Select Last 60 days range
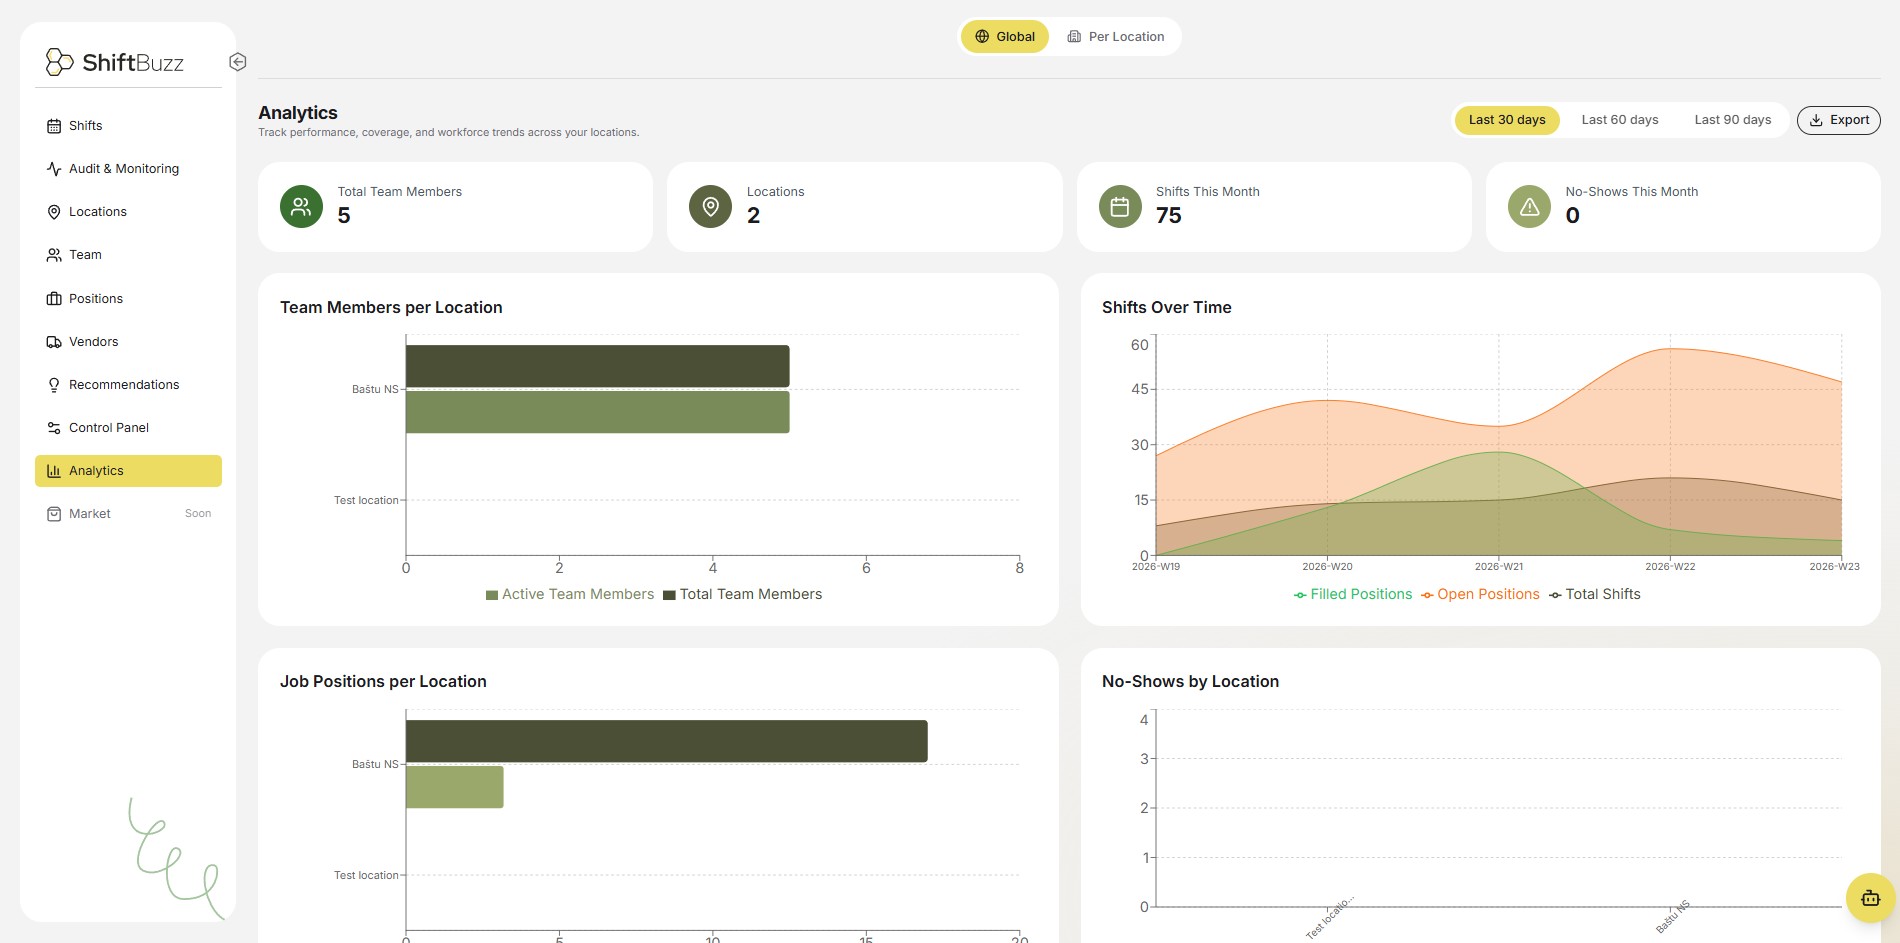 (1620, 120)
